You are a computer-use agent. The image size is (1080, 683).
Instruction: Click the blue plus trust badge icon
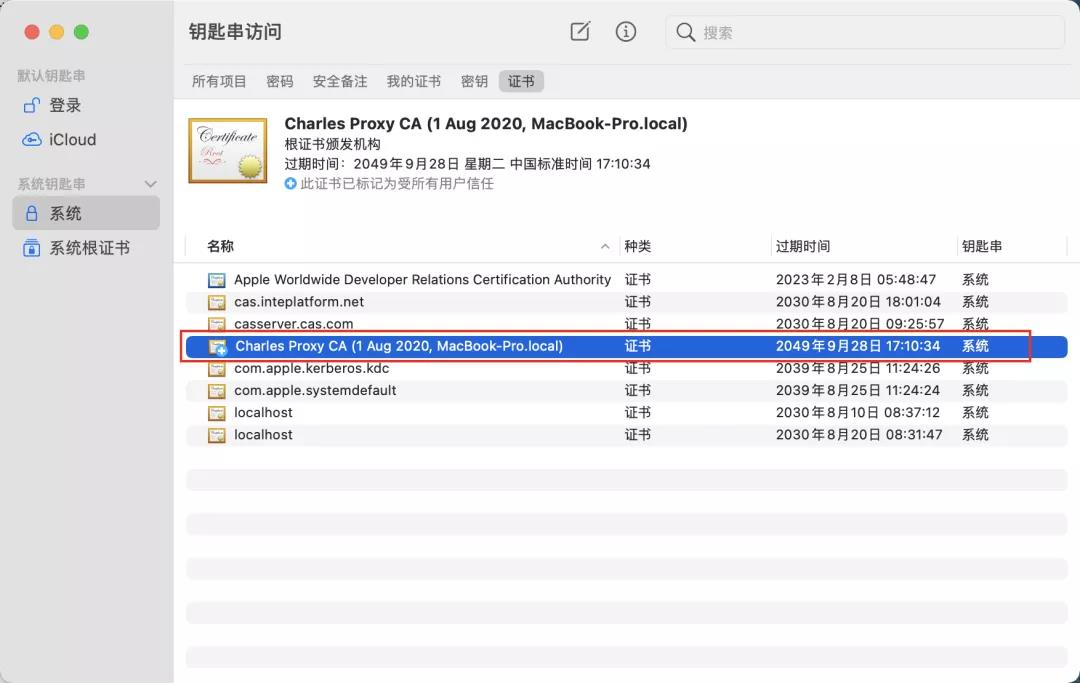click(291, 184)
